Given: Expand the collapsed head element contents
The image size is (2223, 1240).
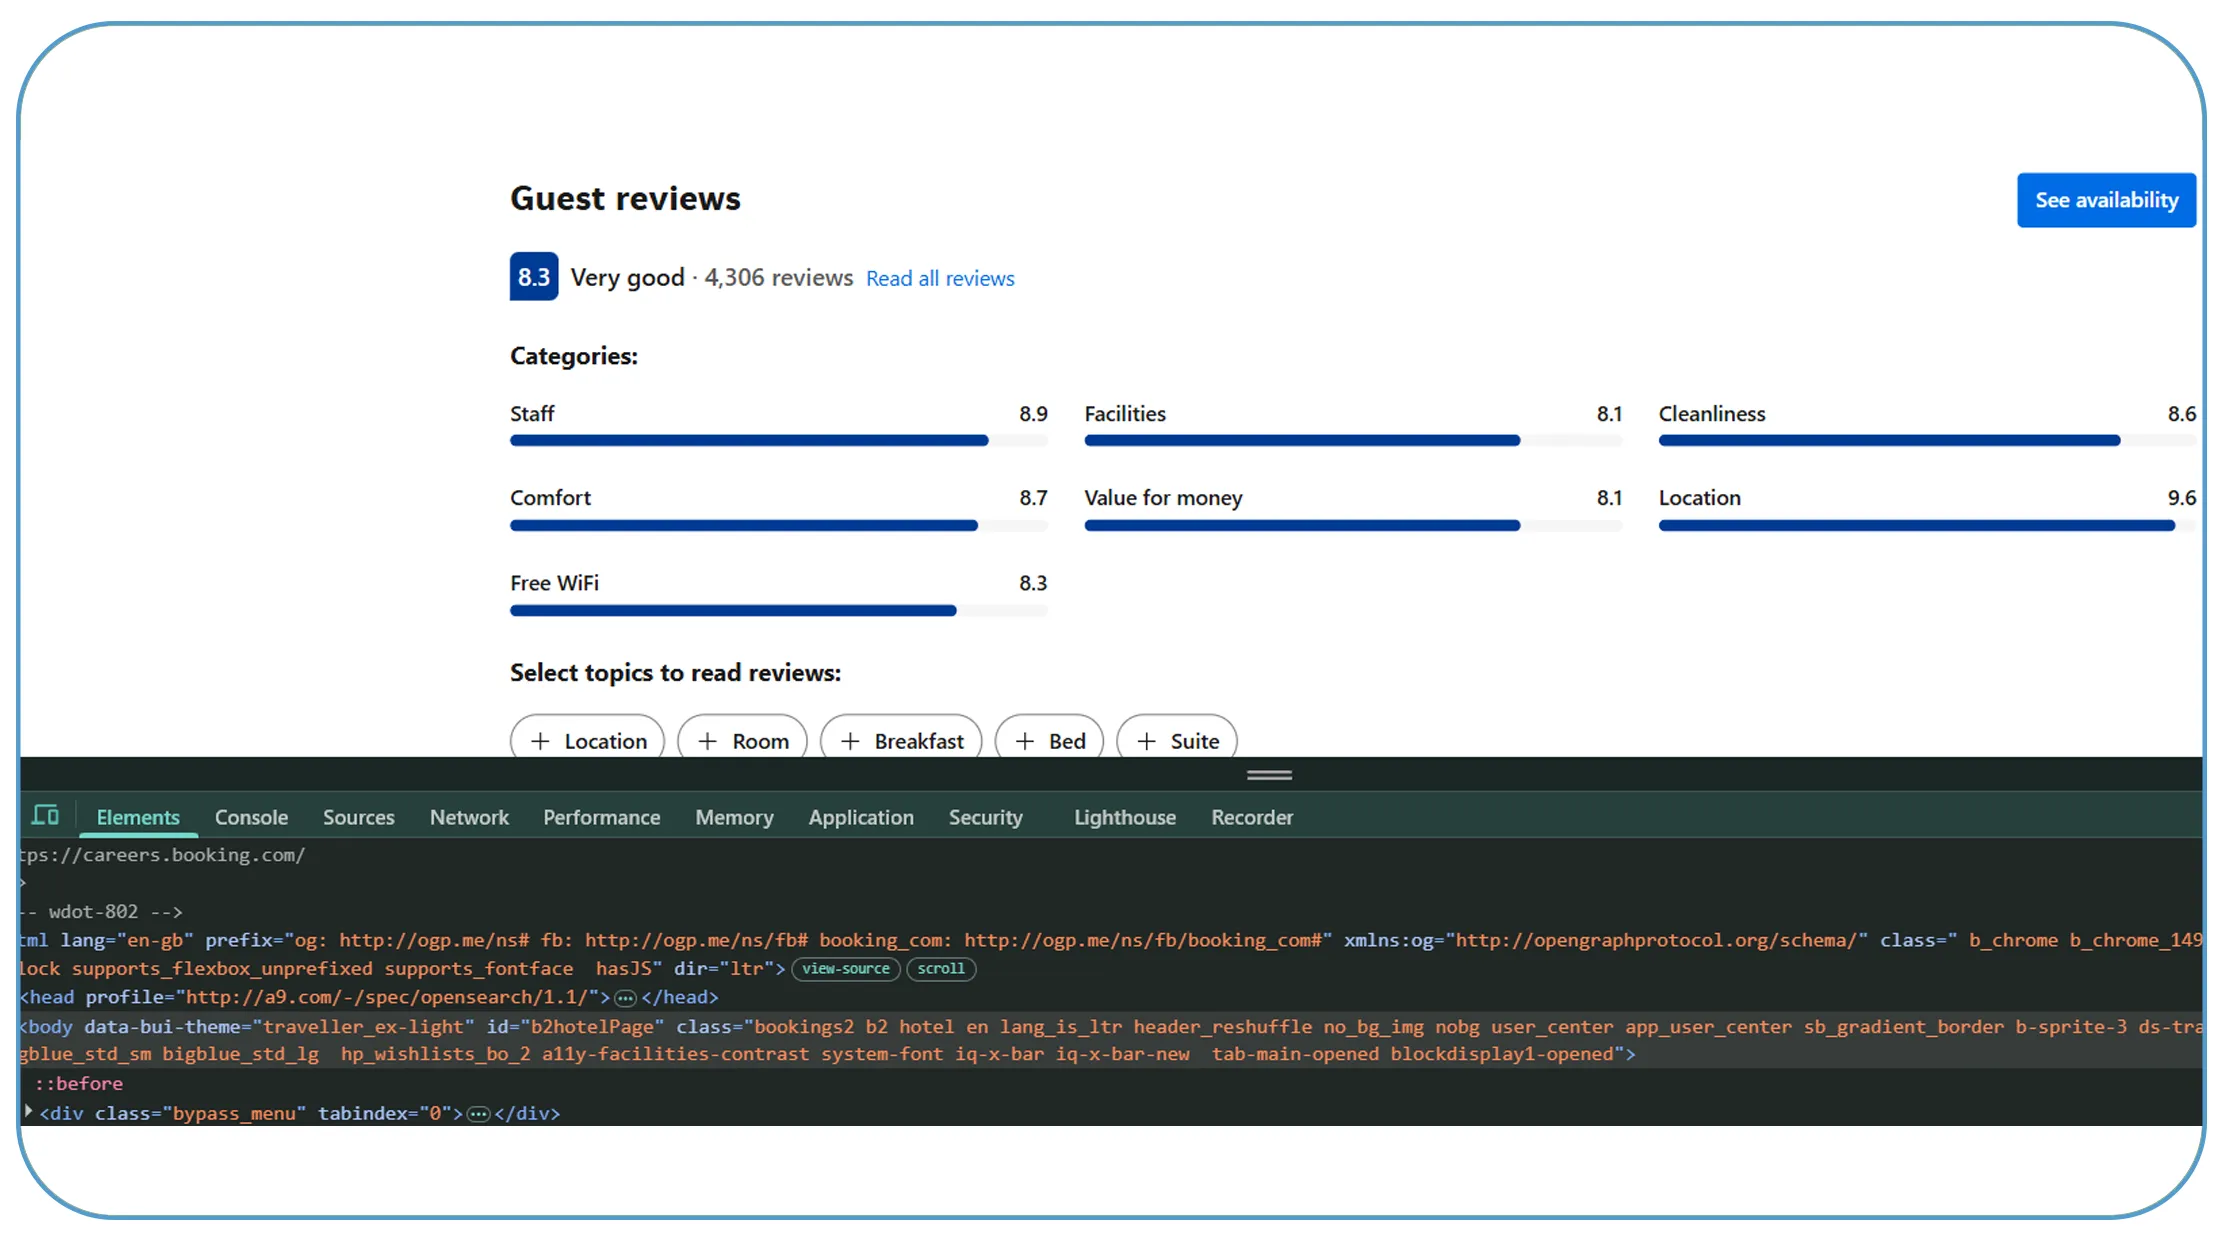Looking at the screenshot, I should [x=625, y=998].
